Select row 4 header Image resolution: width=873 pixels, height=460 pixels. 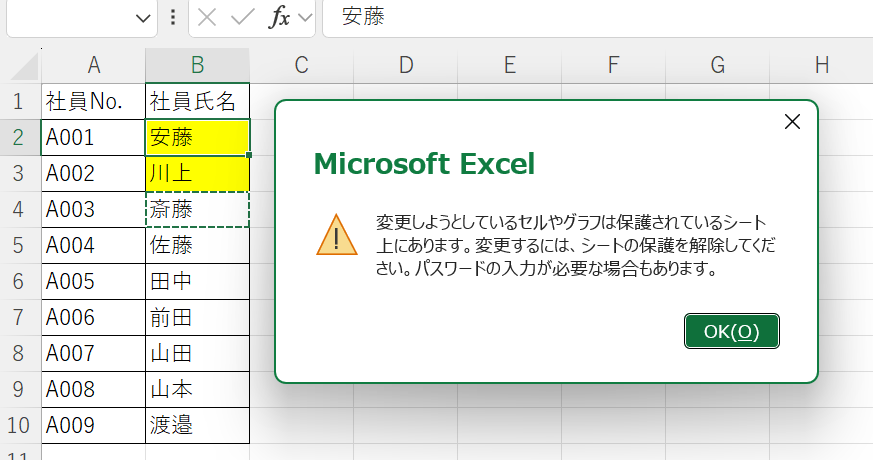click(19, 209)
